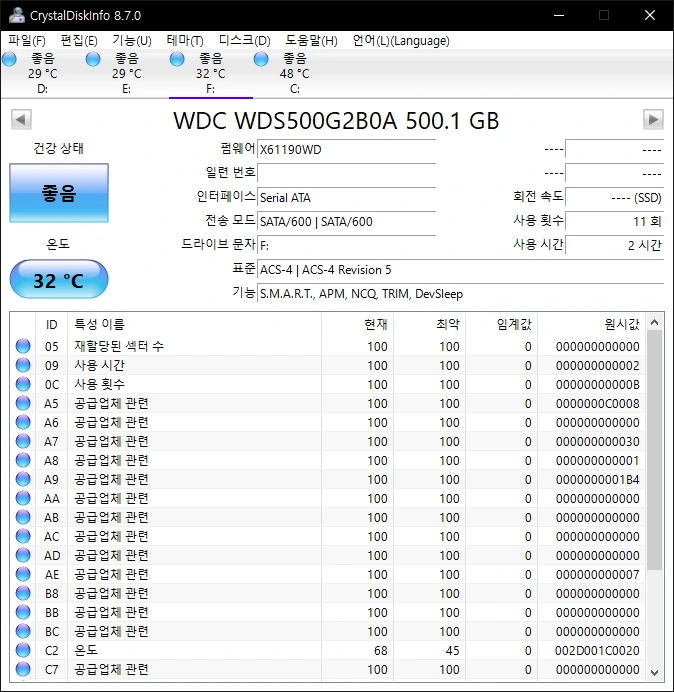Go to next disk with right arrow
Viewport: 674px width, 692px height.
click(653, 119)
